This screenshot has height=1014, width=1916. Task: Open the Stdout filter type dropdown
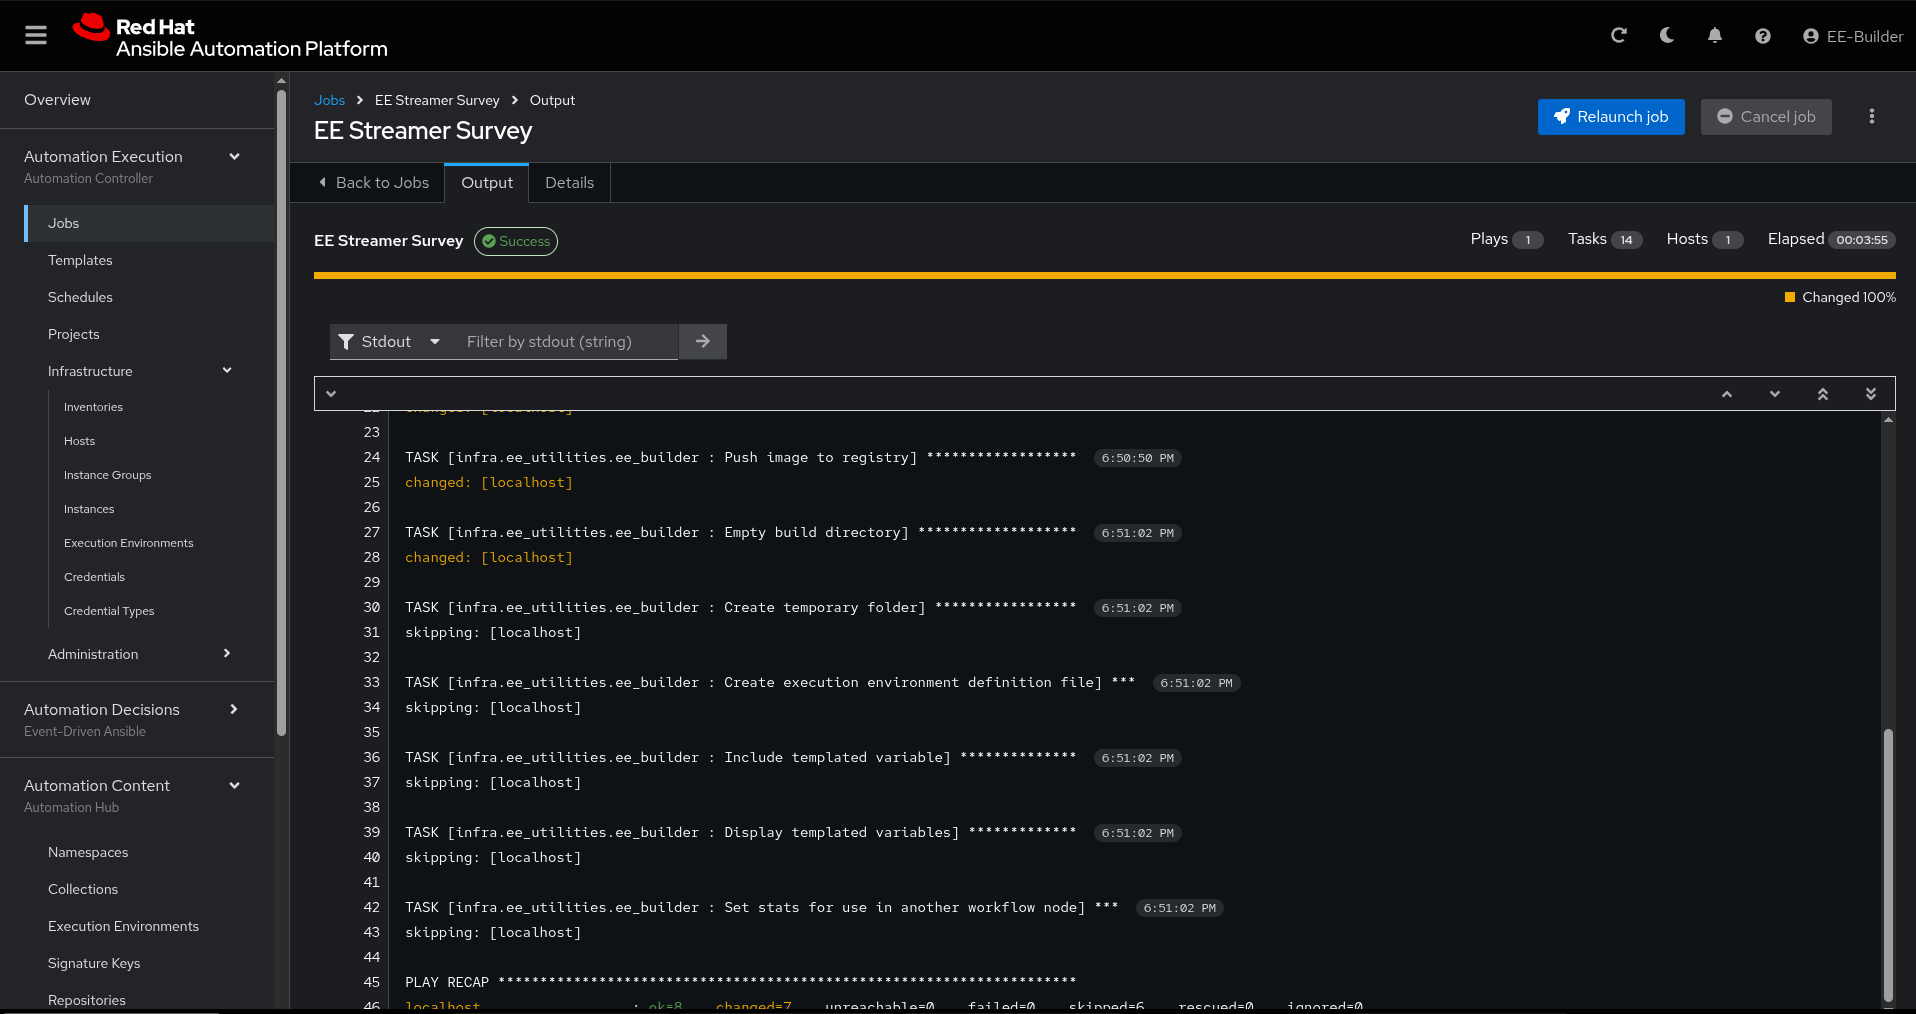(389, 342)
